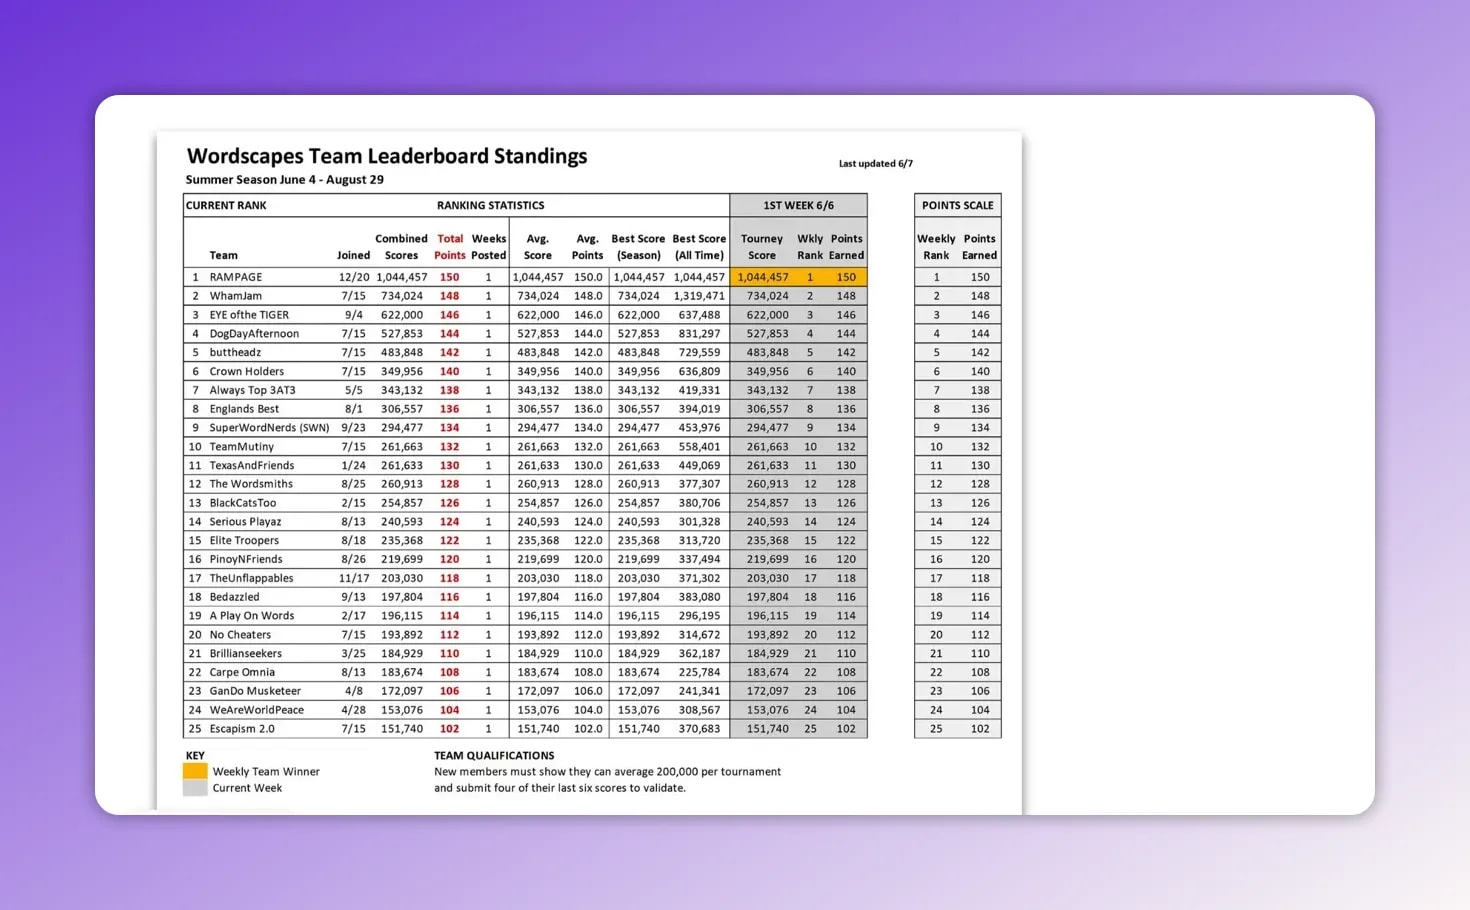Select the team name 'Crown Holders'
Viewport: 1470px width, 910px height.
[x=247, y=371]
